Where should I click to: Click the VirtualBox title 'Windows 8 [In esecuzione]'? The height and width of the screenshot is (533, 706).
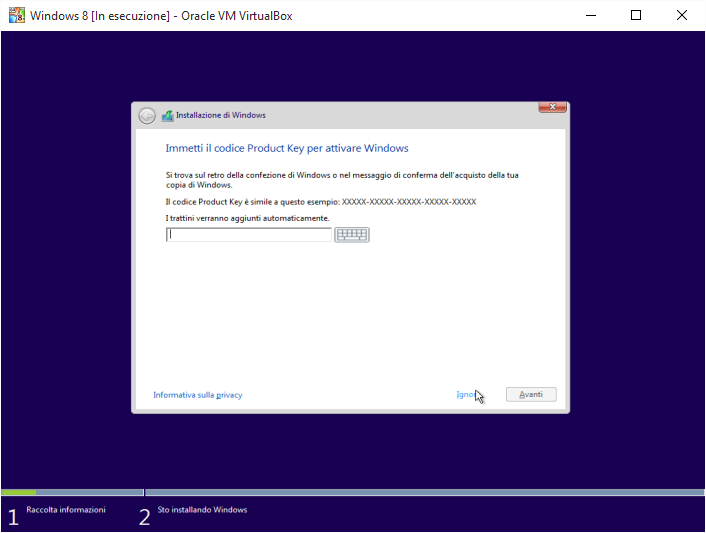(161, 16)
